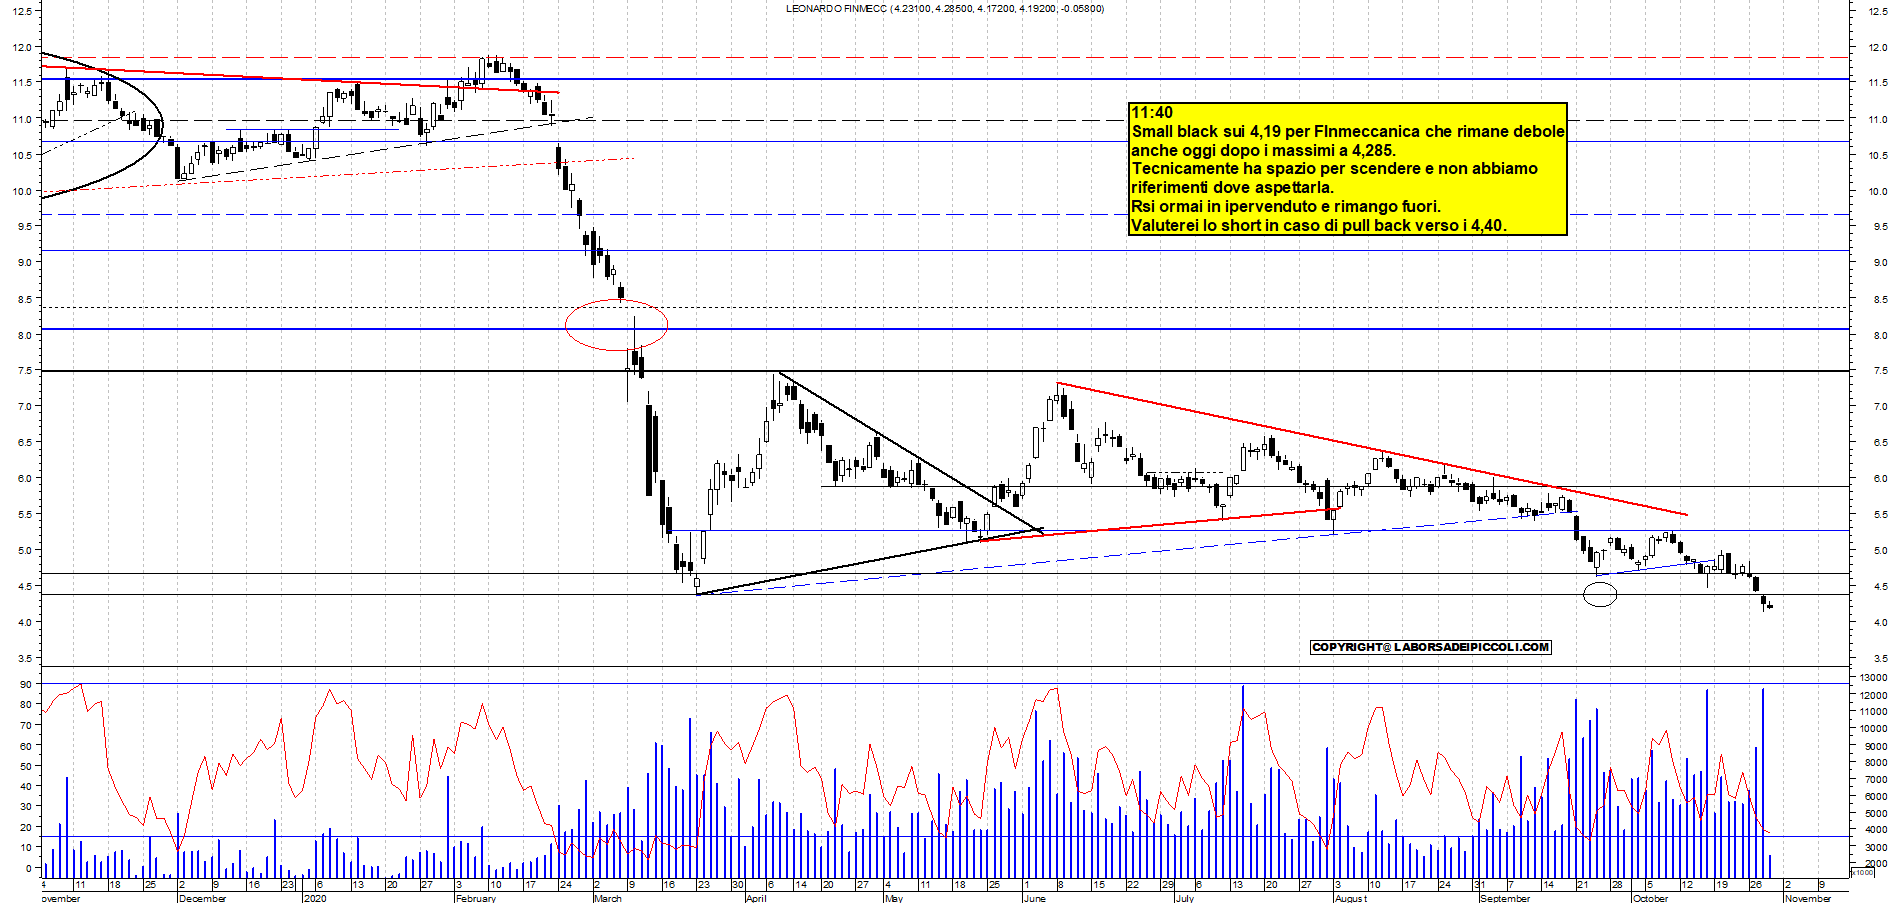1890x903 pixels.
Task: Click the "February" label on the time axis
Action: 475,898
